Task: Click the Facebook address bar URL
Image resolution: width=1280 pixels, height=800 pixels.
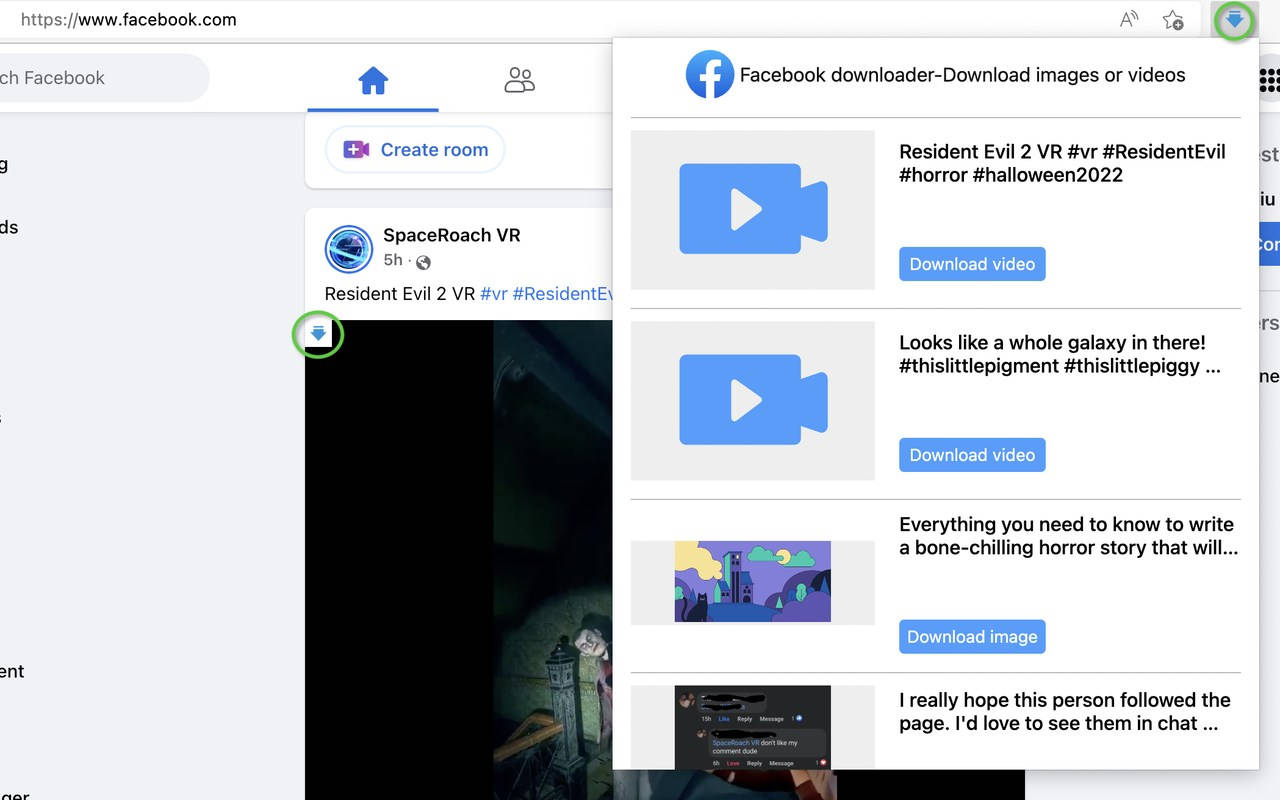Action: click(x=128, y=20)
